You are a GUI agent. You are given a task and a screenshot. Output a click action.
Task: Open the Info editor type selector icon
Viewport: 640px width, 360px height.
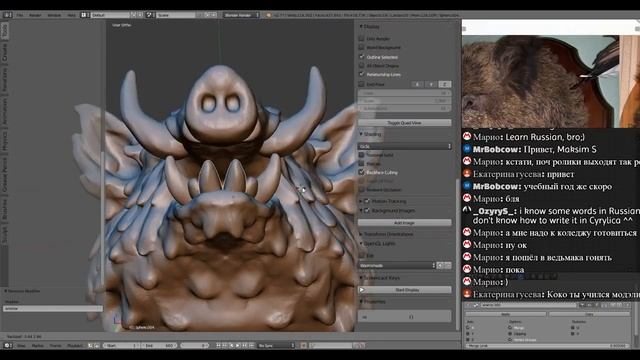pyautogui.click(x=8, y=15)
